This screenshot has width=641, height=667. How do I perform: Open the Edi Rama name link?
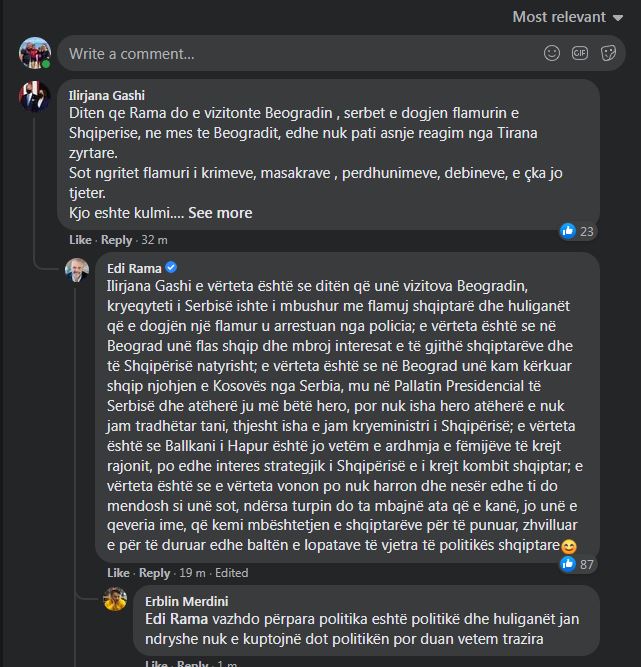134,267
